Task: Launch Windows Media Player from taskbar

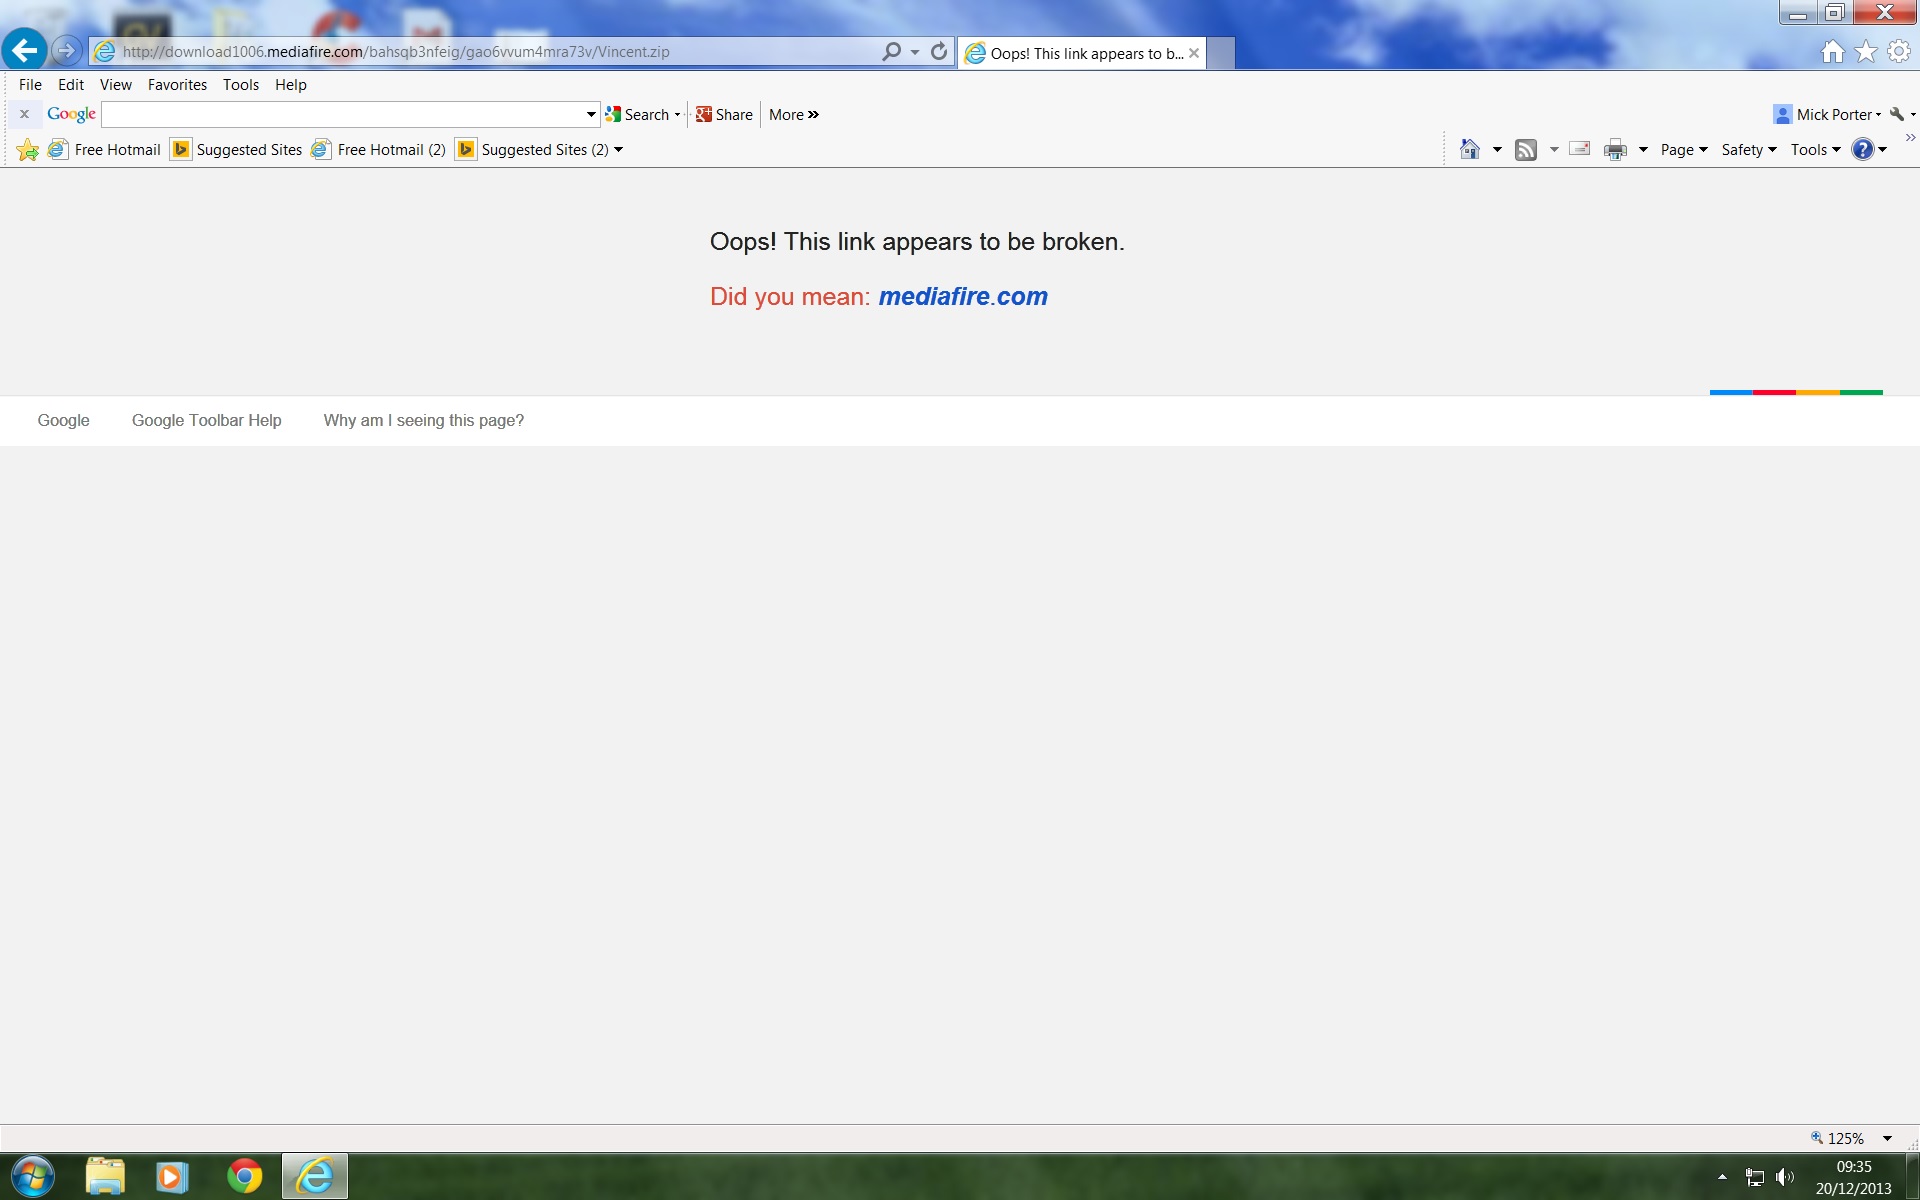Action: click(x=172, y=1176)
